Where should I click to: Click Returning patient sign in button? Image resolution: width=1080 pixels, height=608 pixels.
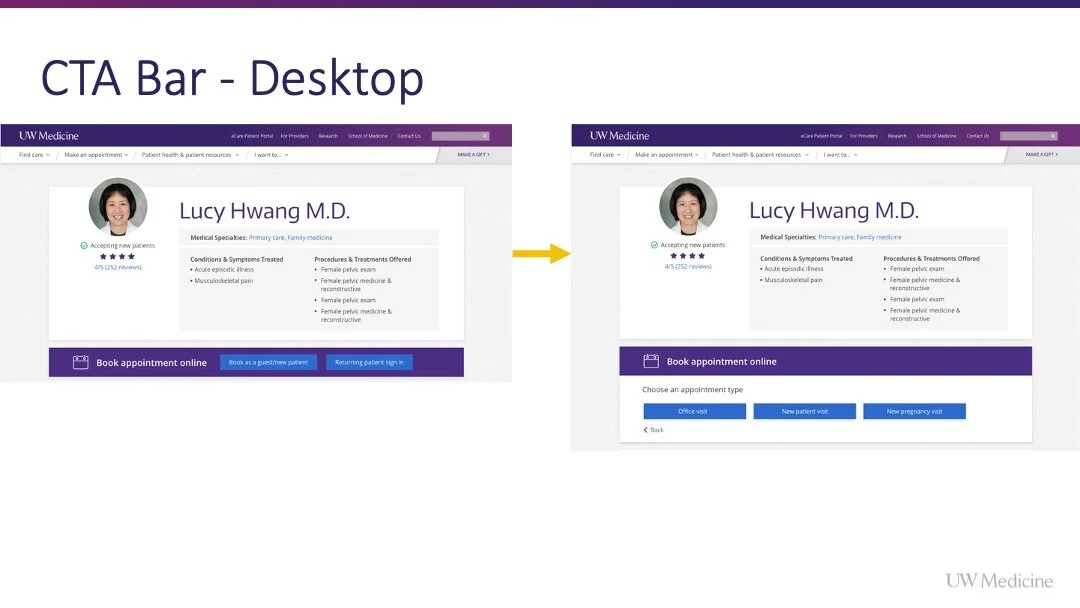pyautogui.click(x=369, y=362)
